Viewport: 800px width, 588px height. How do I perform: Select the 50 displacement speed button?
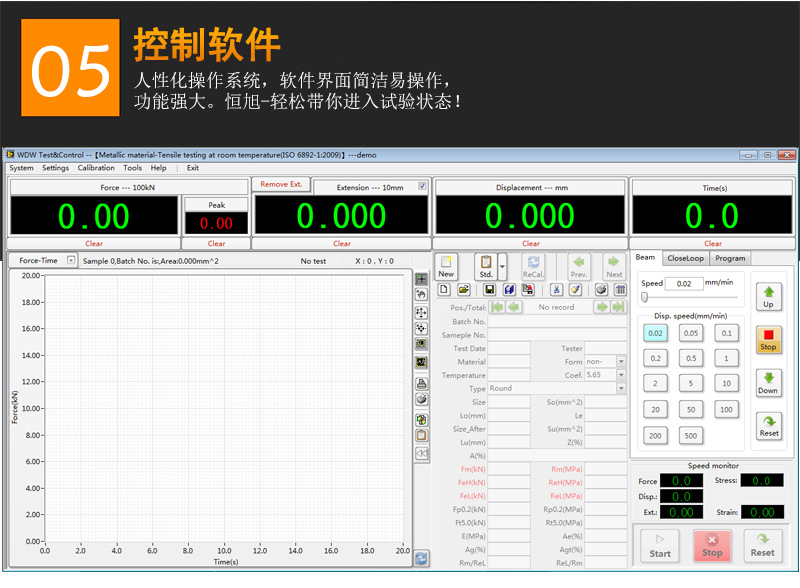pos(691,409)
